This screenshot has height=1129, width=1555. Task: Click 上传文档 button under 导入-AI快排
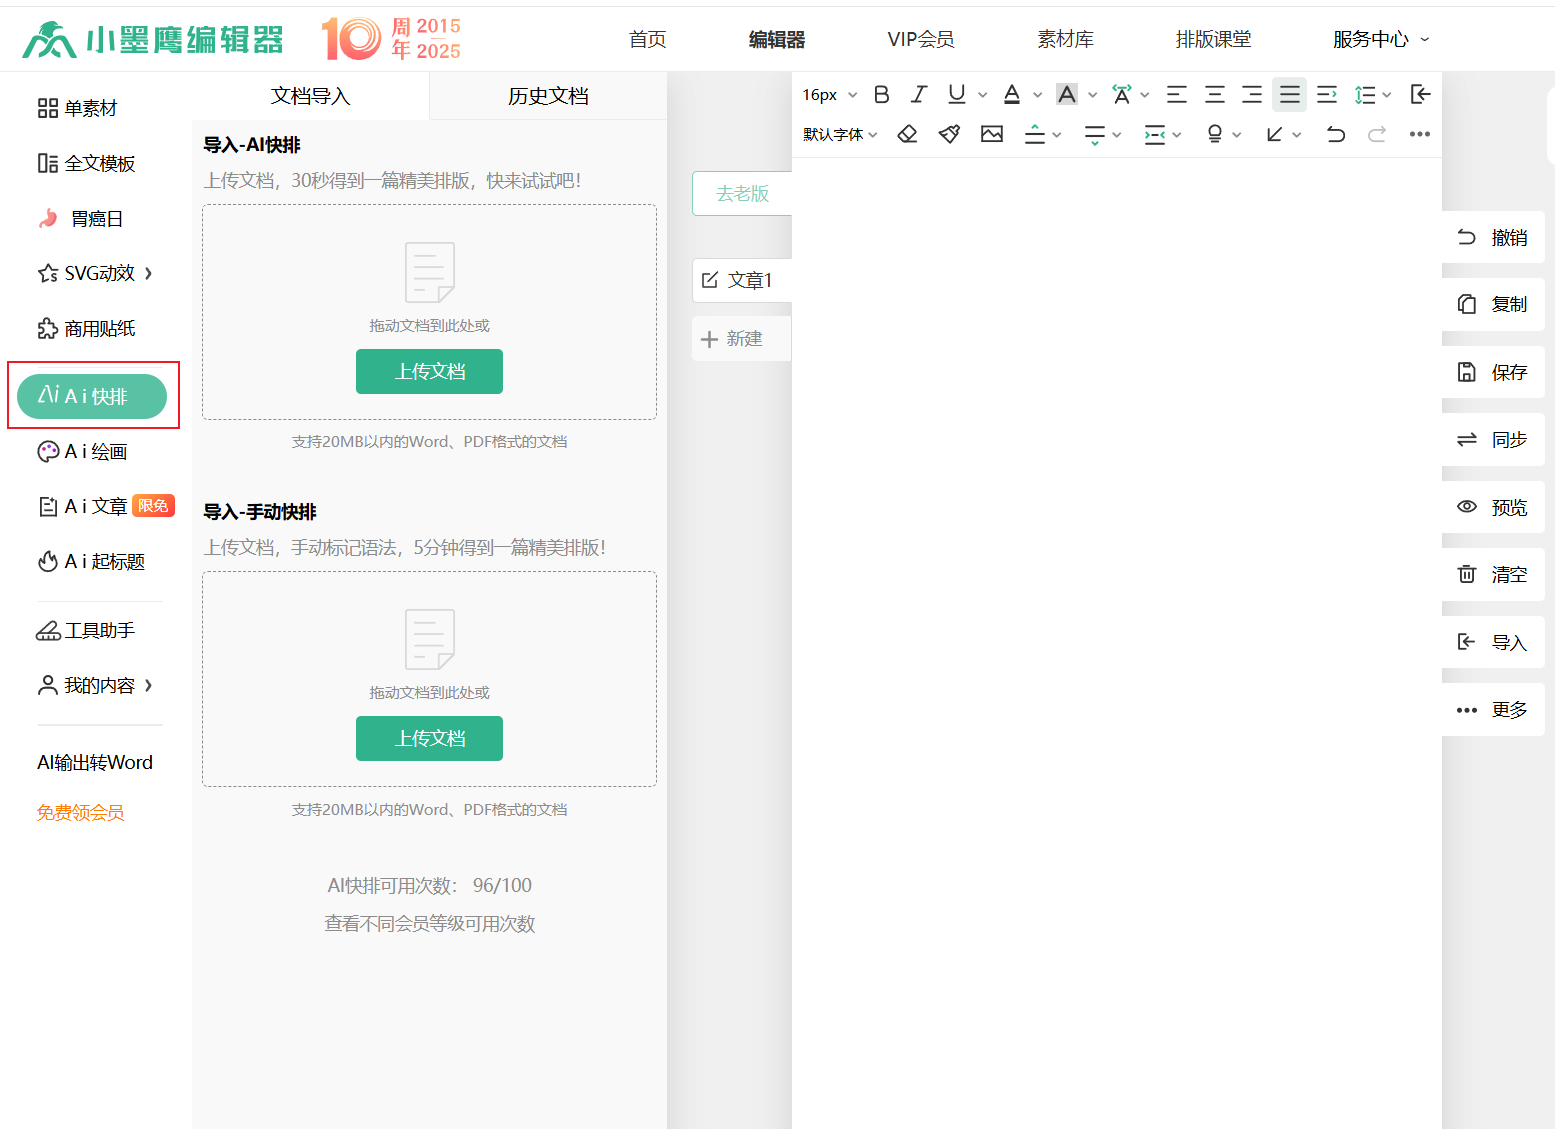(x=429, y=372)
